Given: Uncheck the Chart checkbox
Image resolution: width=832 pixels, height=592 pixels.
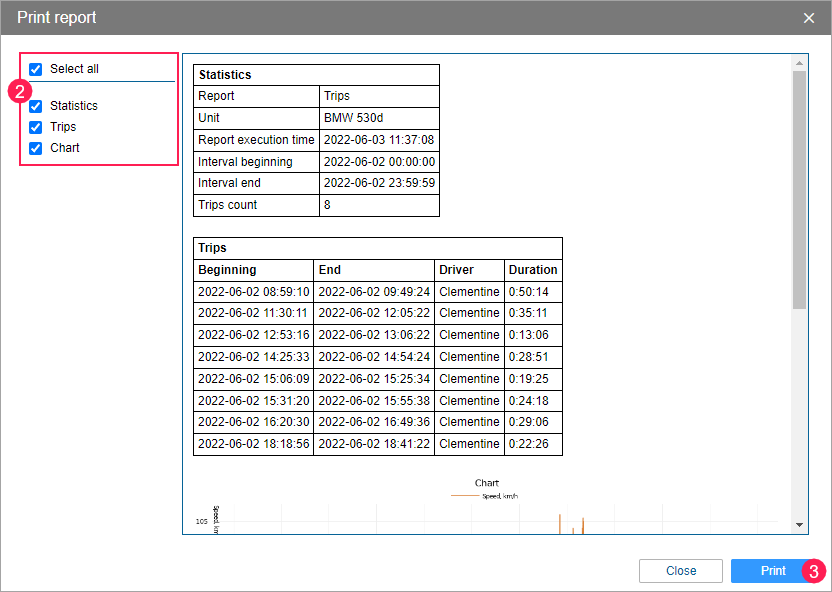Looking at the screenshot, I should [x=36, y=148].
